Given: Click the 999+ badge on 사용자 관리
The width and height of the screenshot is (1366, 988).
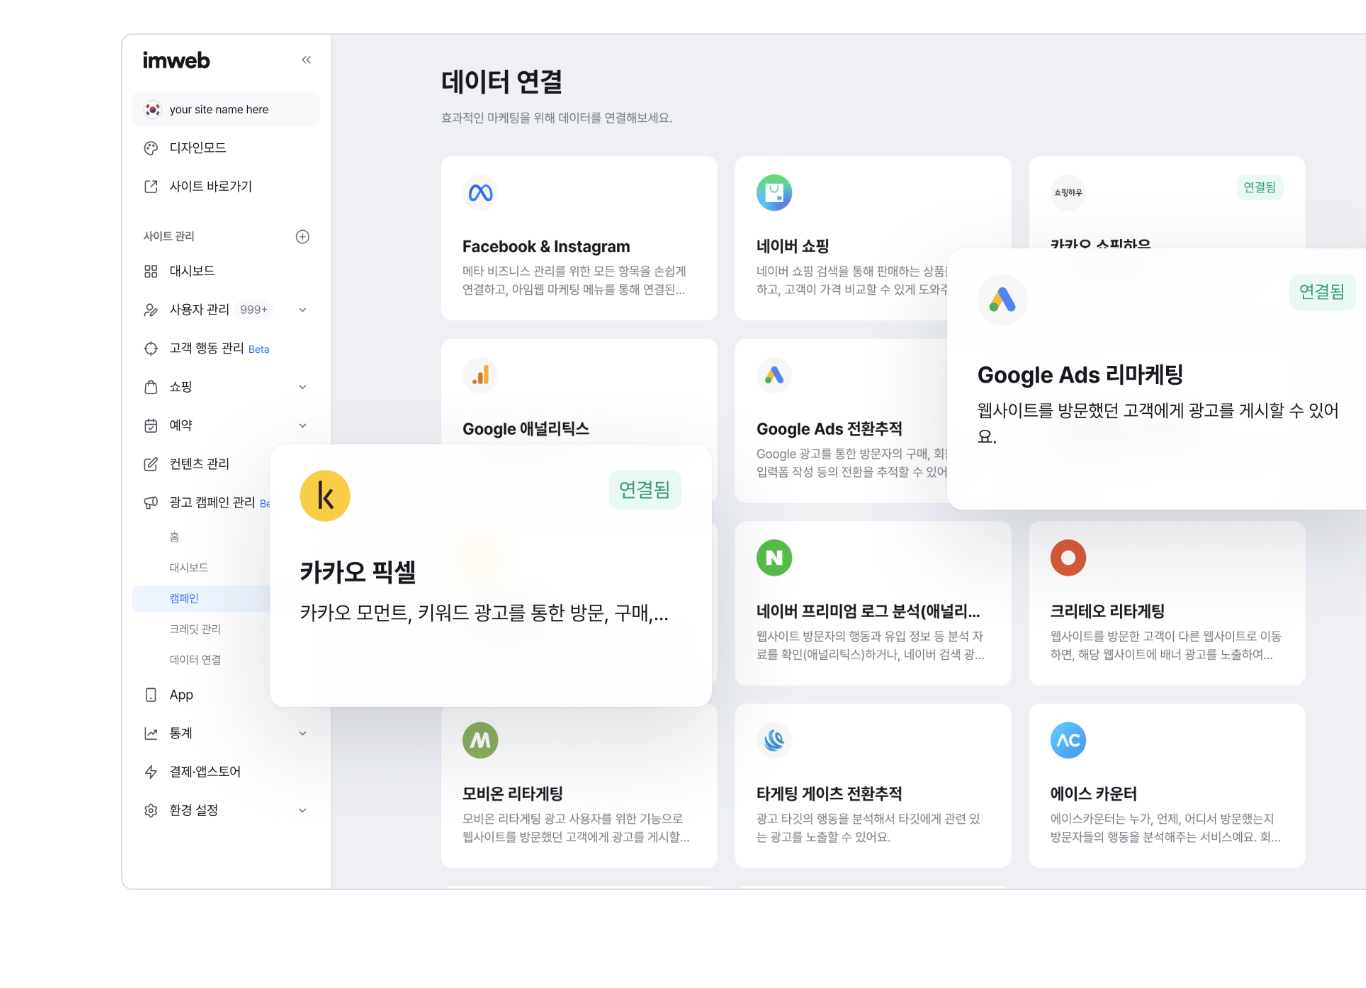Looking at the screenshot, I should click(254, 310).
